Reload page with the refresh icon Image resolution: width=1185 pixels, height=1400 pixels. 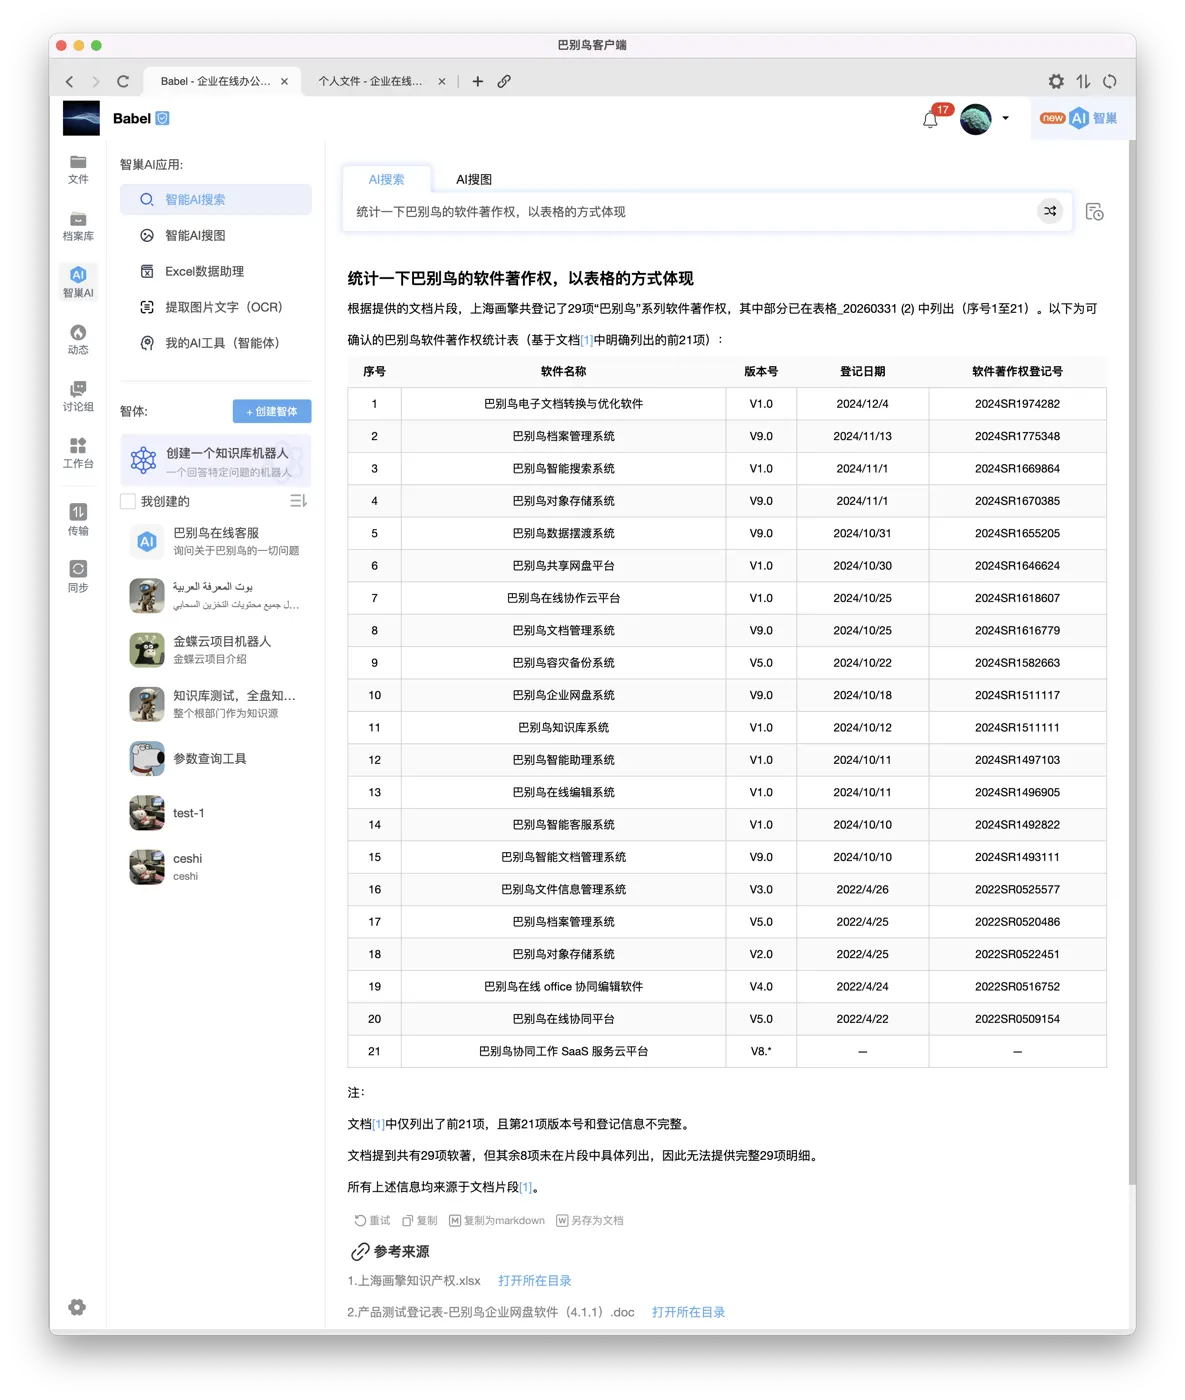(123, 82)
